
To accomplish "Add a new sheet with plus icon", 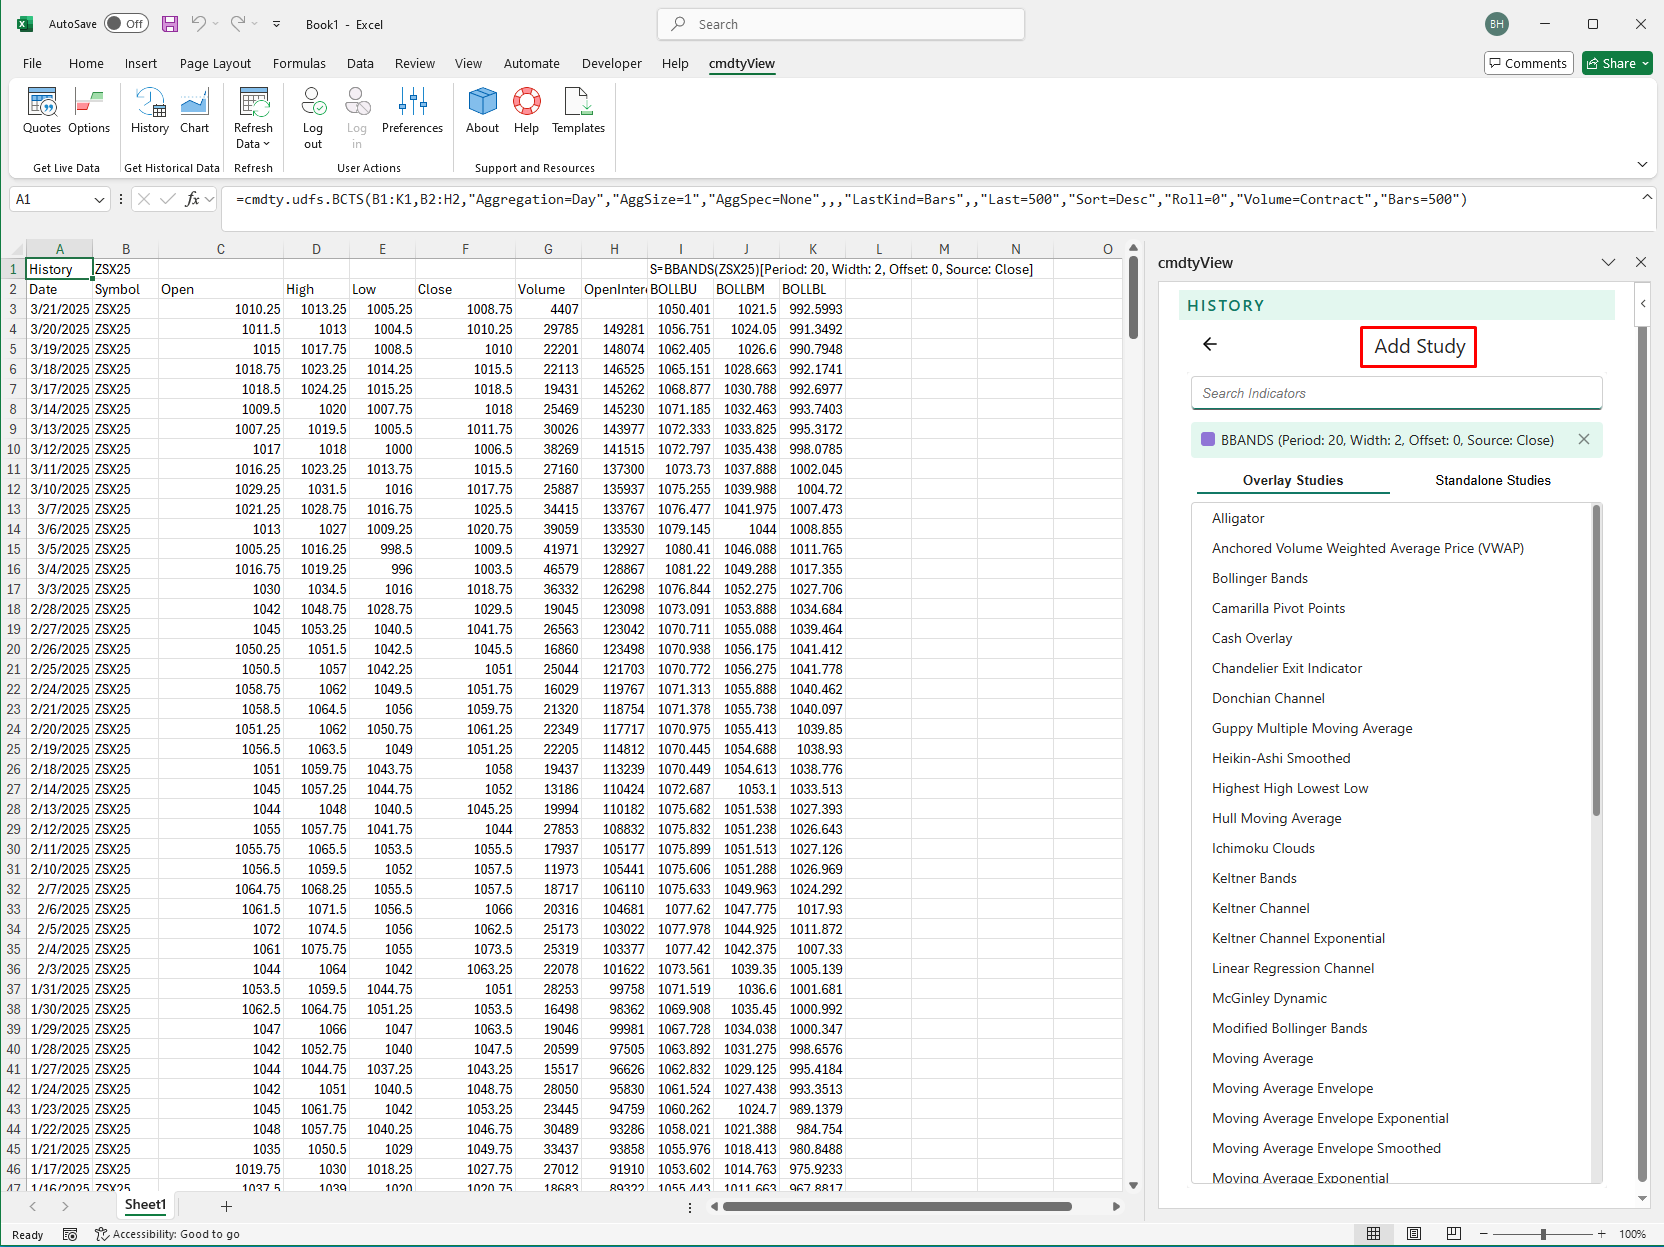I will pos(226,1206).
